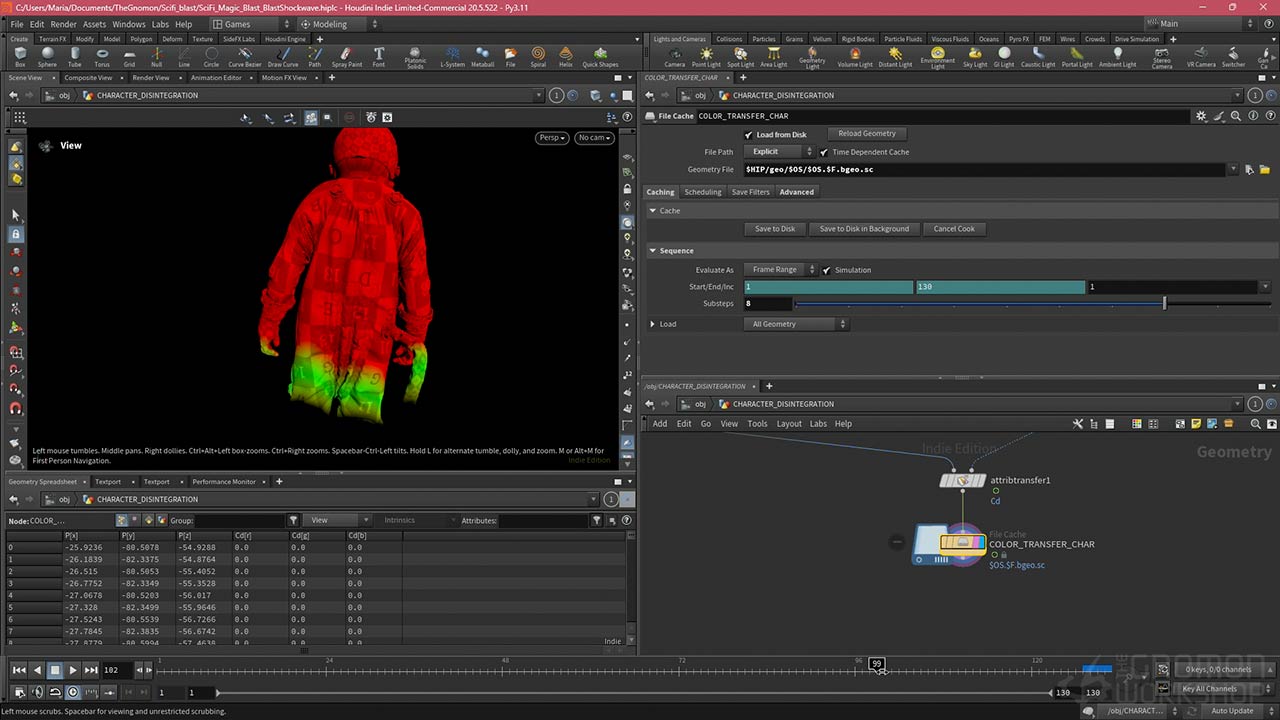Uncheck the Simulation checkbox
Viewport: 1280px width, 720px height.
click(x=827, y=270)
